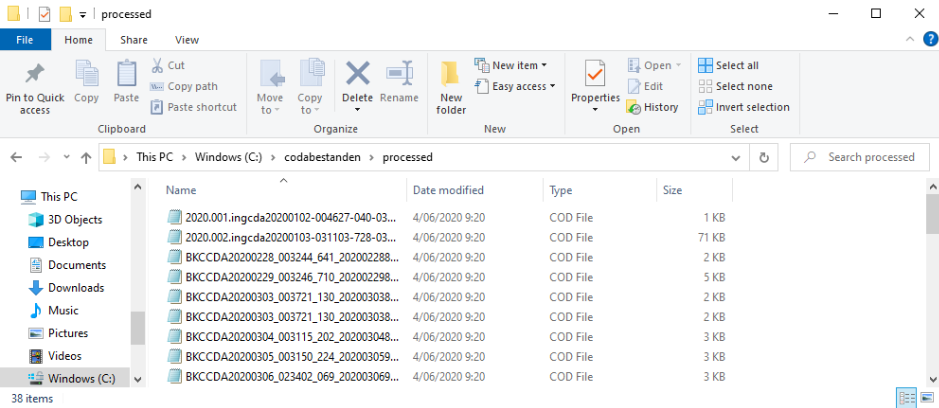Click Select all in the ribbon

tap(729, 65)
